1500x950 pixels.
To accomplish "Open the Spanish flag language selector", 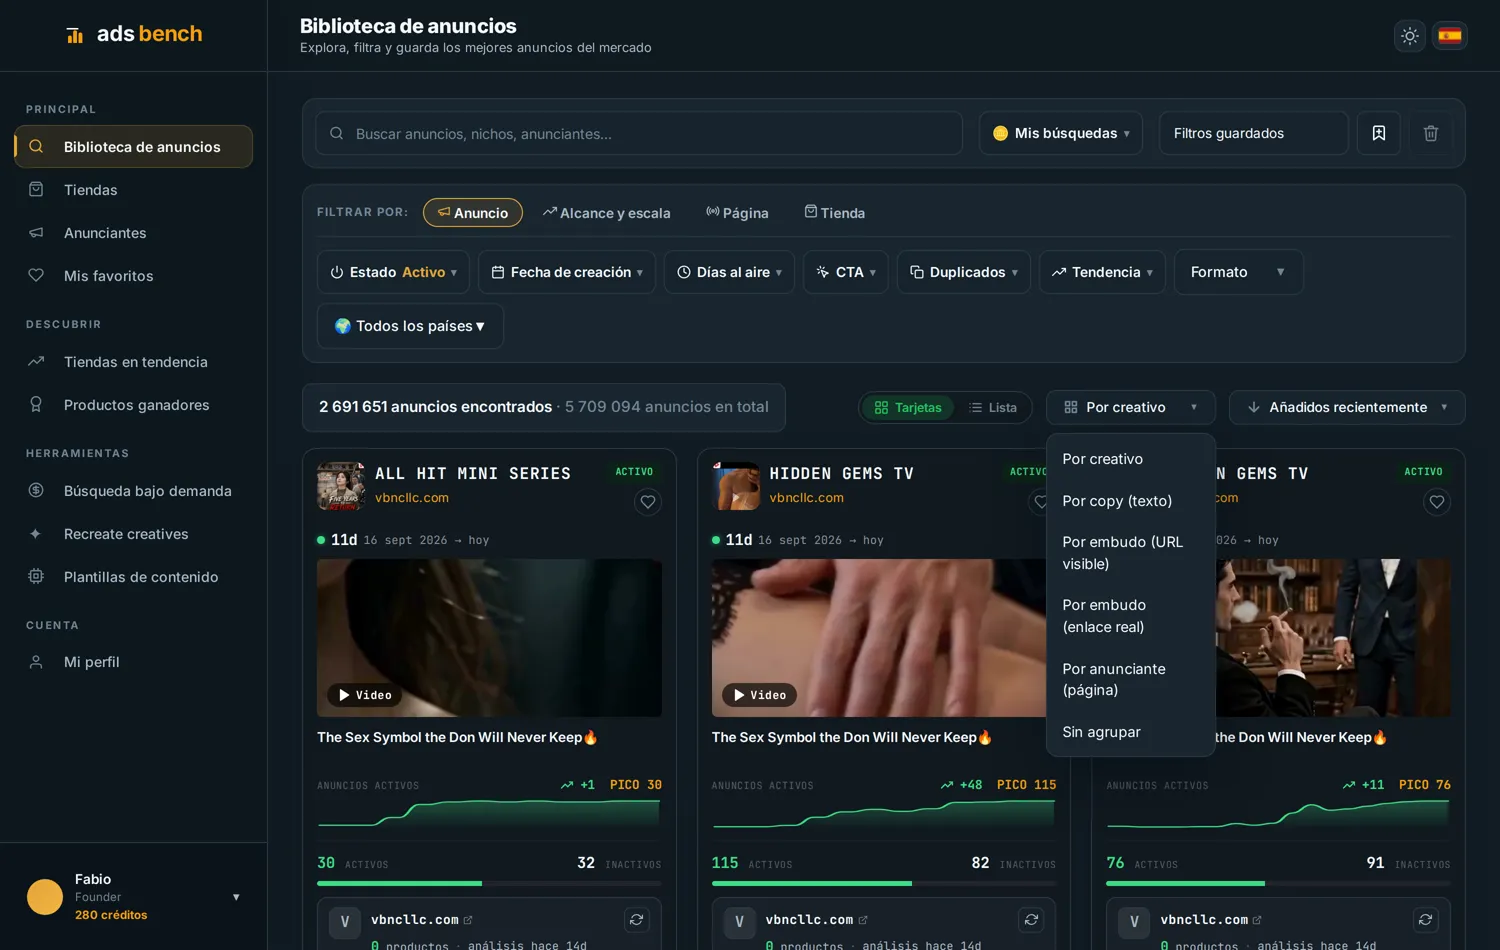I will point(1450,36).
